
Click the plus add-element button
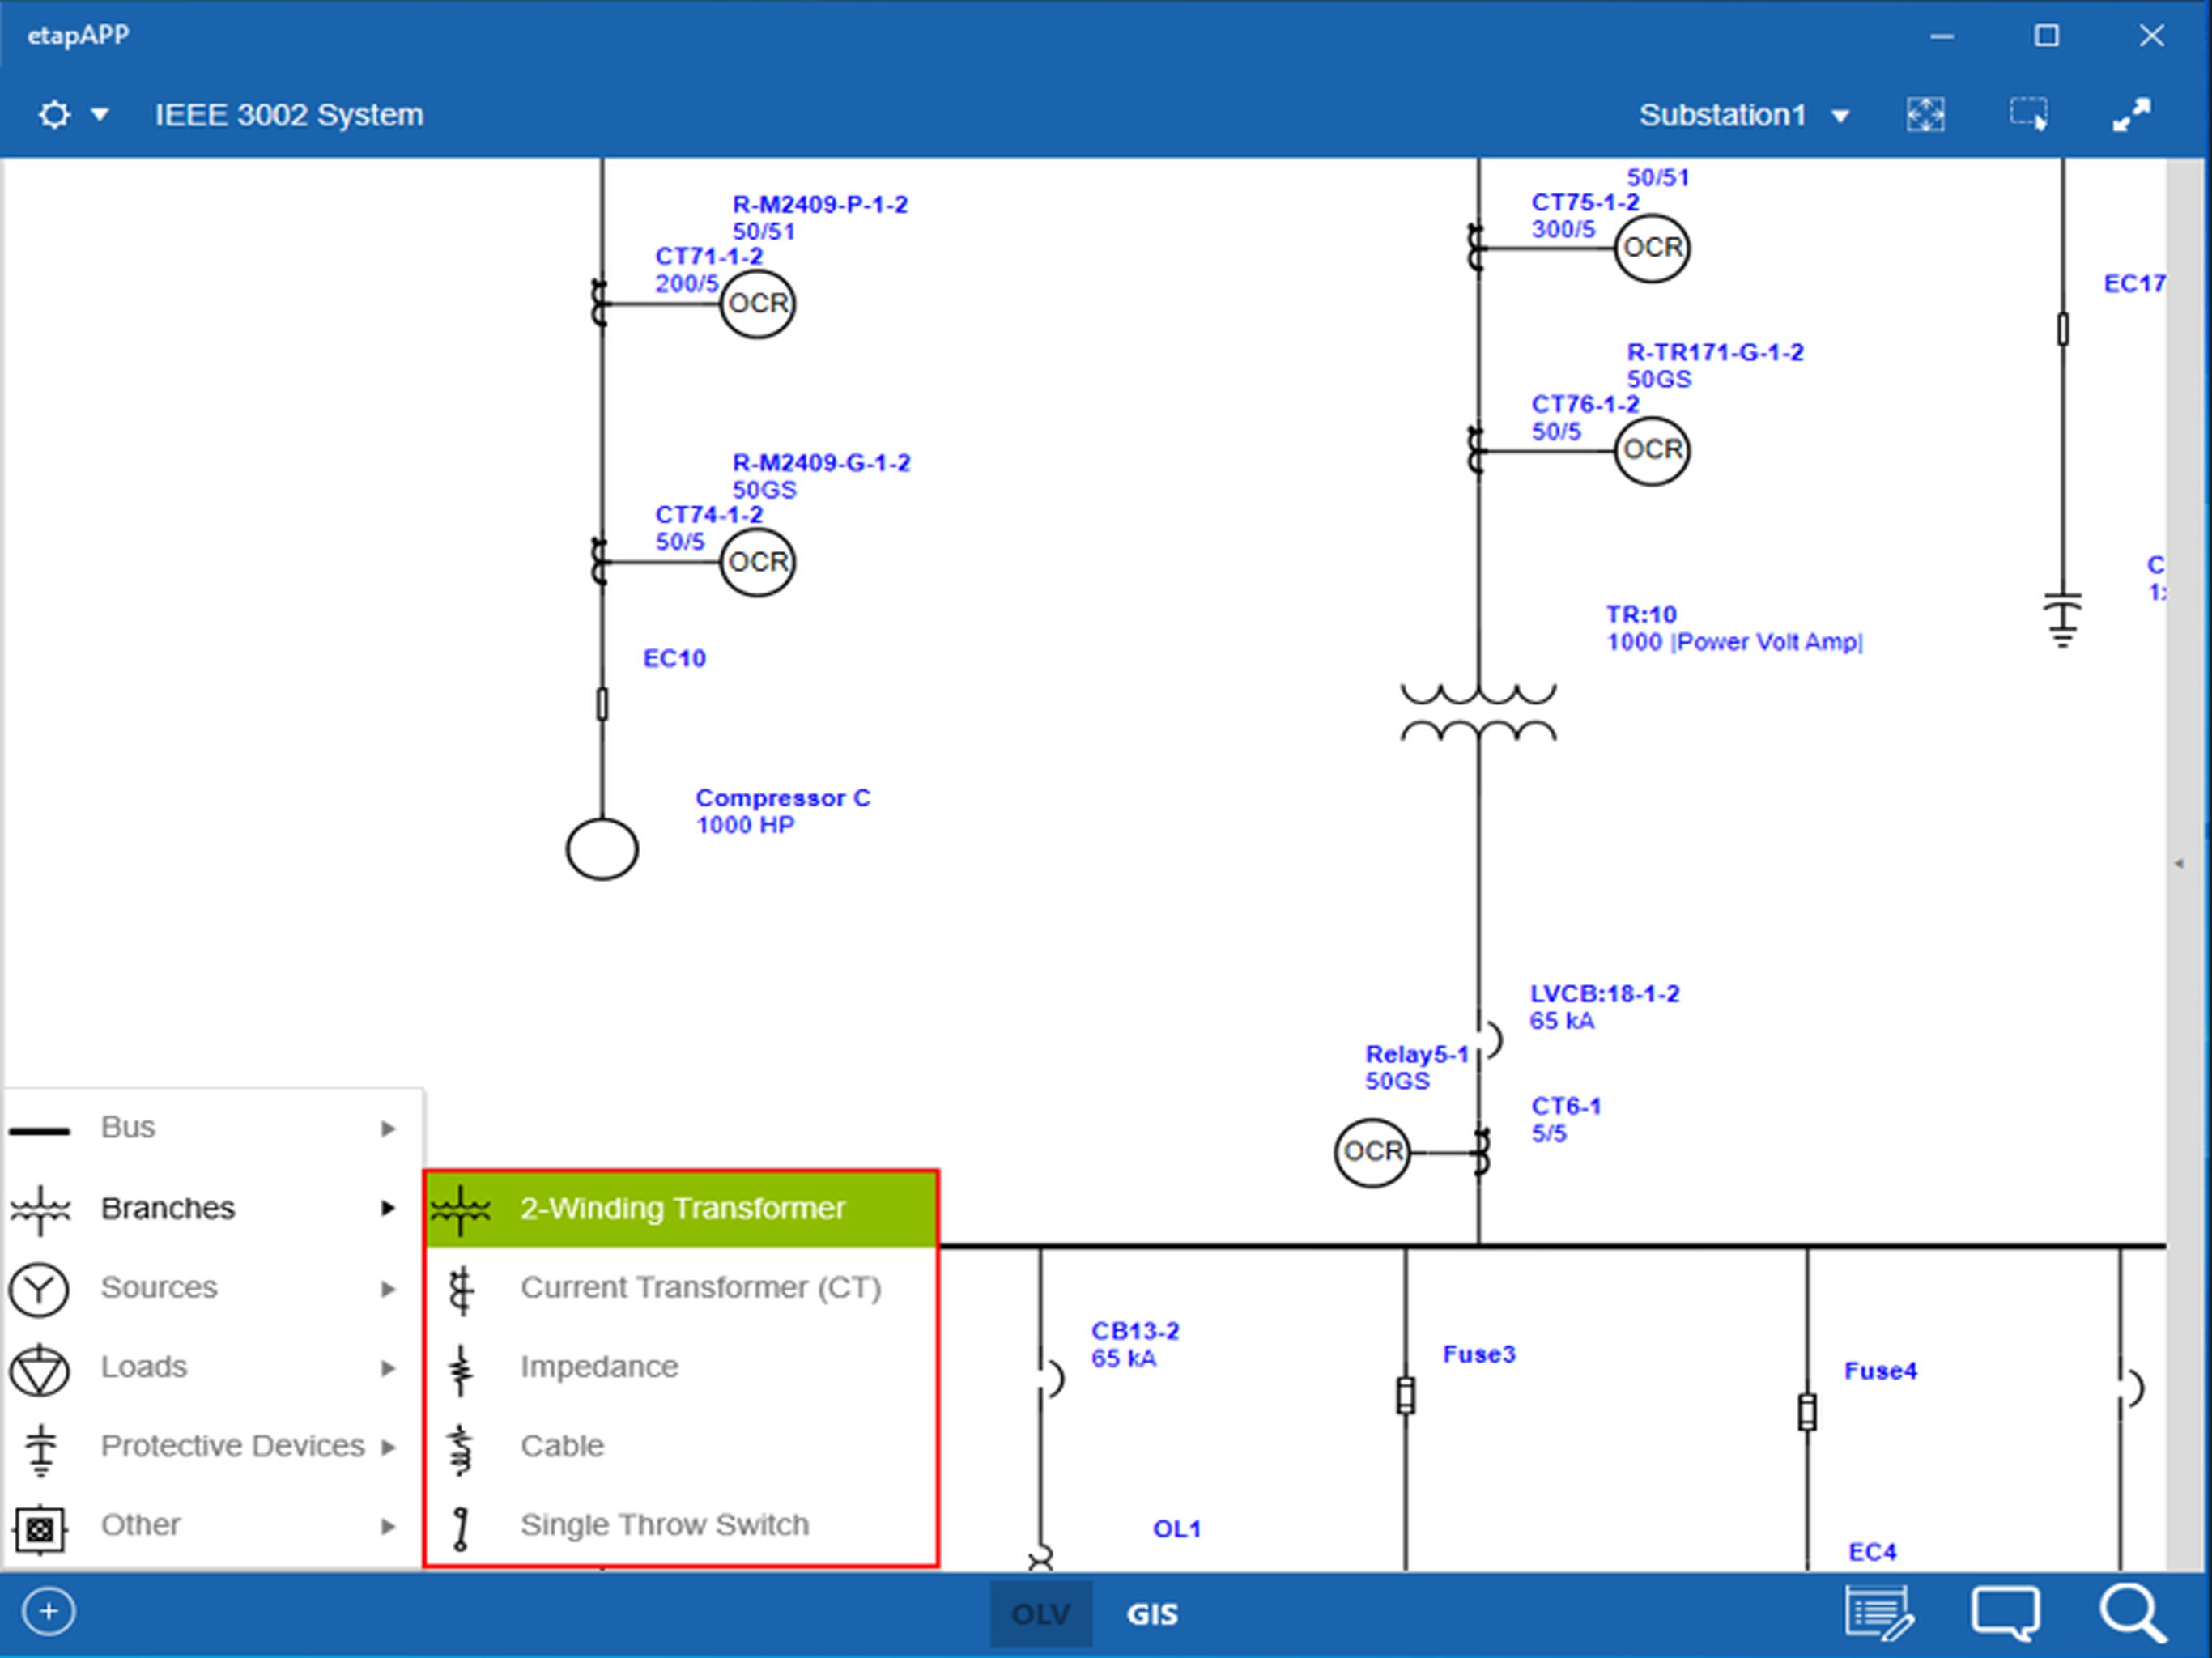(48, 1611)
